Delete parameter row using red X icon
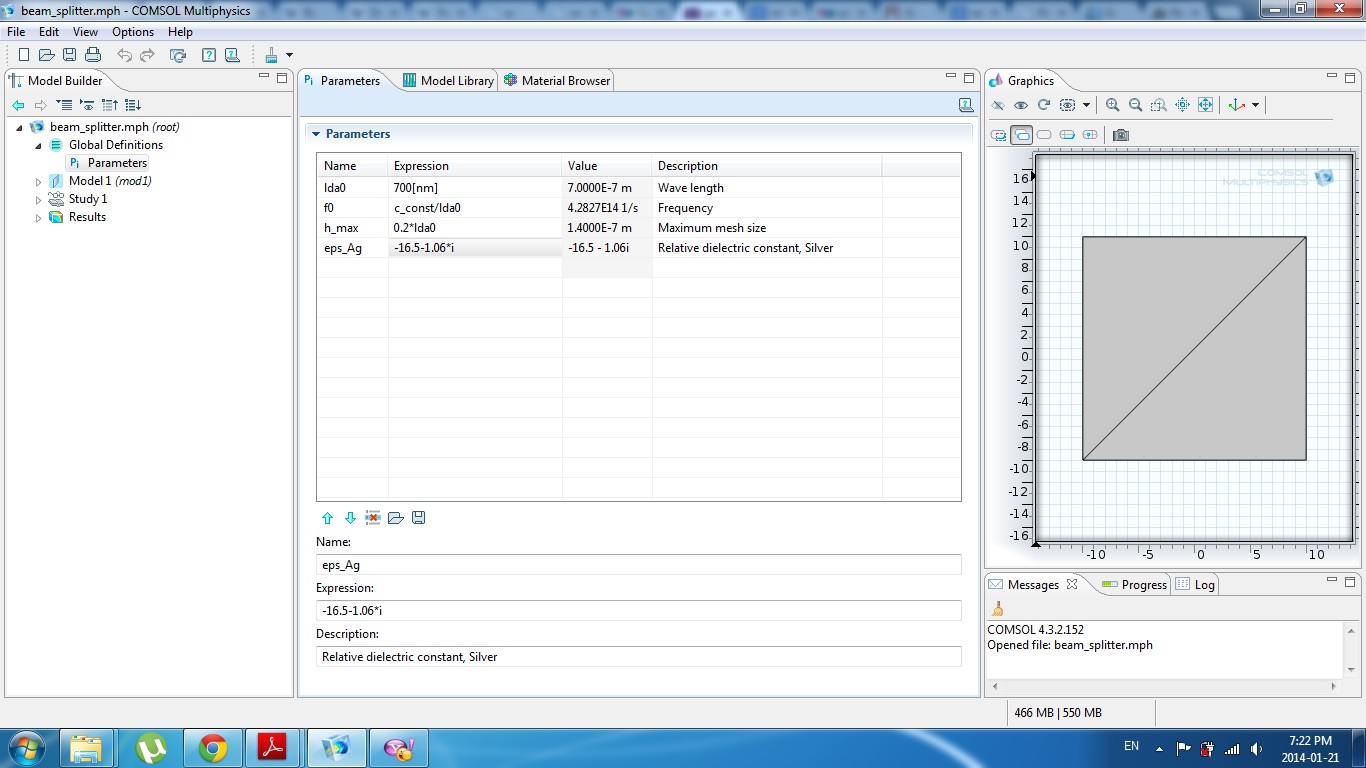Viewport: 1366px width, 768px height. pos(373,518)
